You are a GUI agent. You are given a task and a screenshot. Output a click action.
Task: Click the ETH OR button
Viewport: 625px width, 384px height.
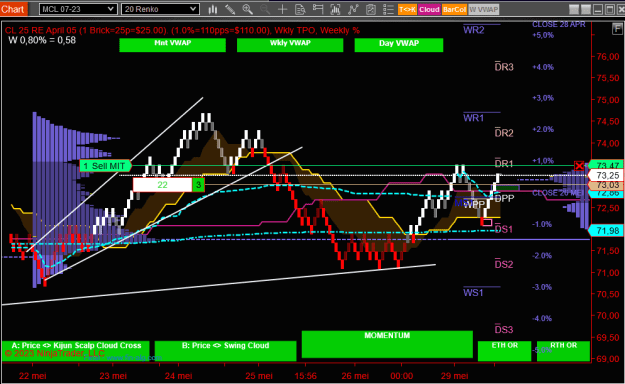pyautogui.click(x=505, y=351)
